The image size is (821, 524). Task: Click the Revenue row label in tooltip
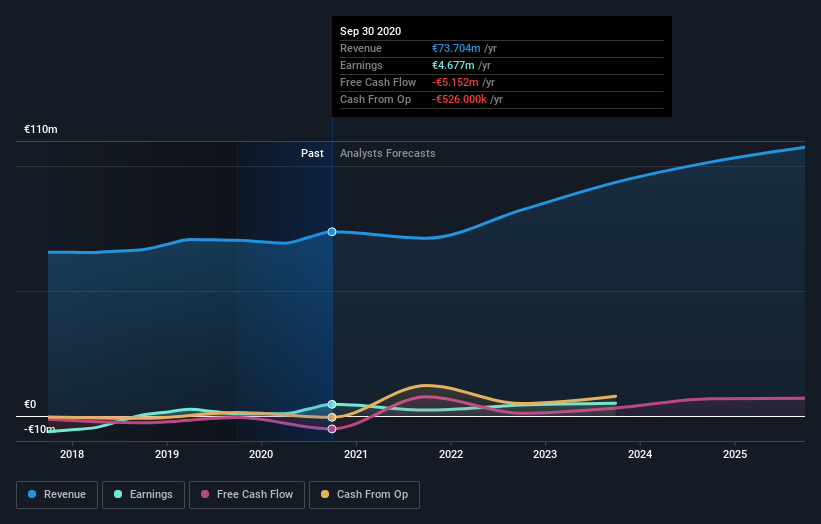coord(361,48)
